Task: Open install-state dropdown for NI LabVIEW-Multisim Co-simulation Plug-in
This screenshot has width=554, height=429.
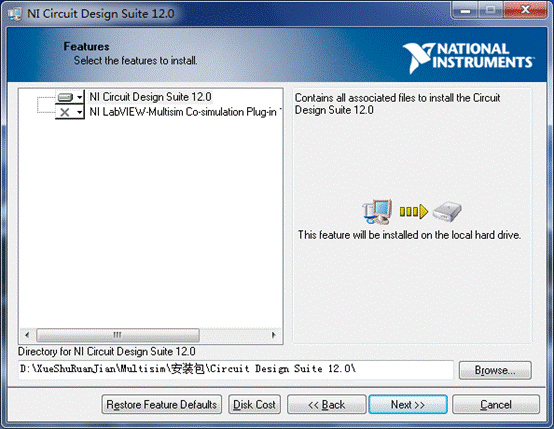Action: coord(70,112)
